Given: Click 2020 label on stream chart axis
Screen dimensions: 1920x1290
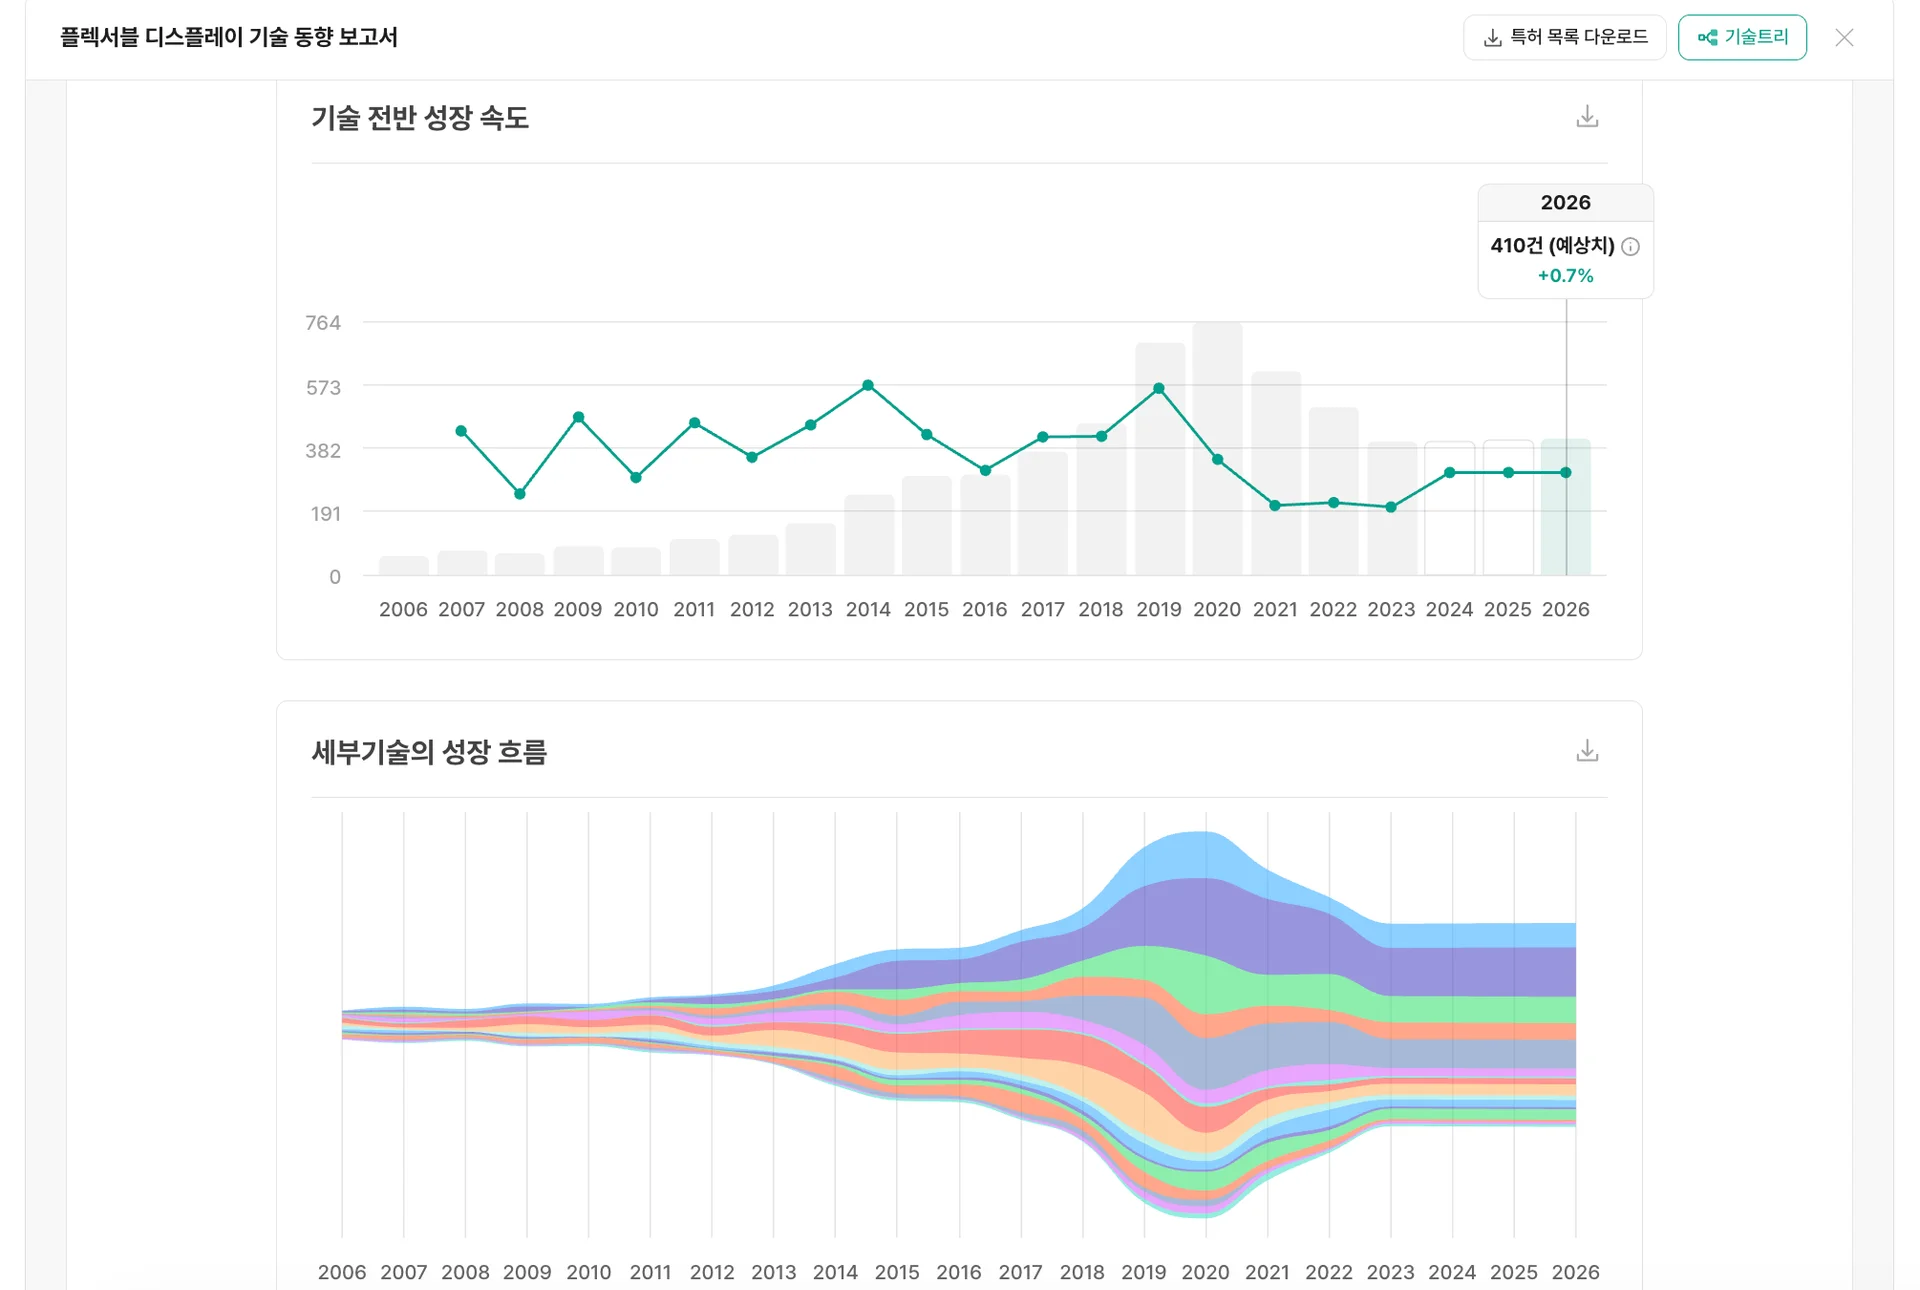Looking at the screenshot, I should [1205, 1272].
